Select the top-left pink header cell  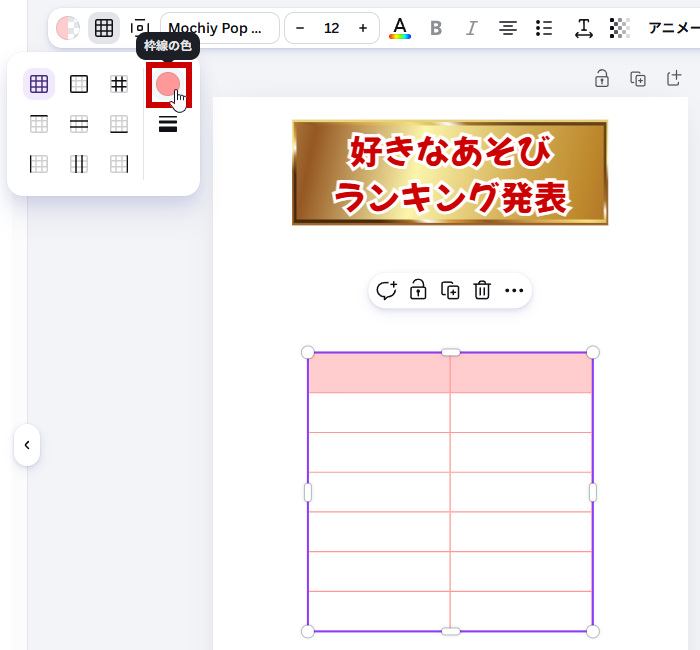coord(379,373)
